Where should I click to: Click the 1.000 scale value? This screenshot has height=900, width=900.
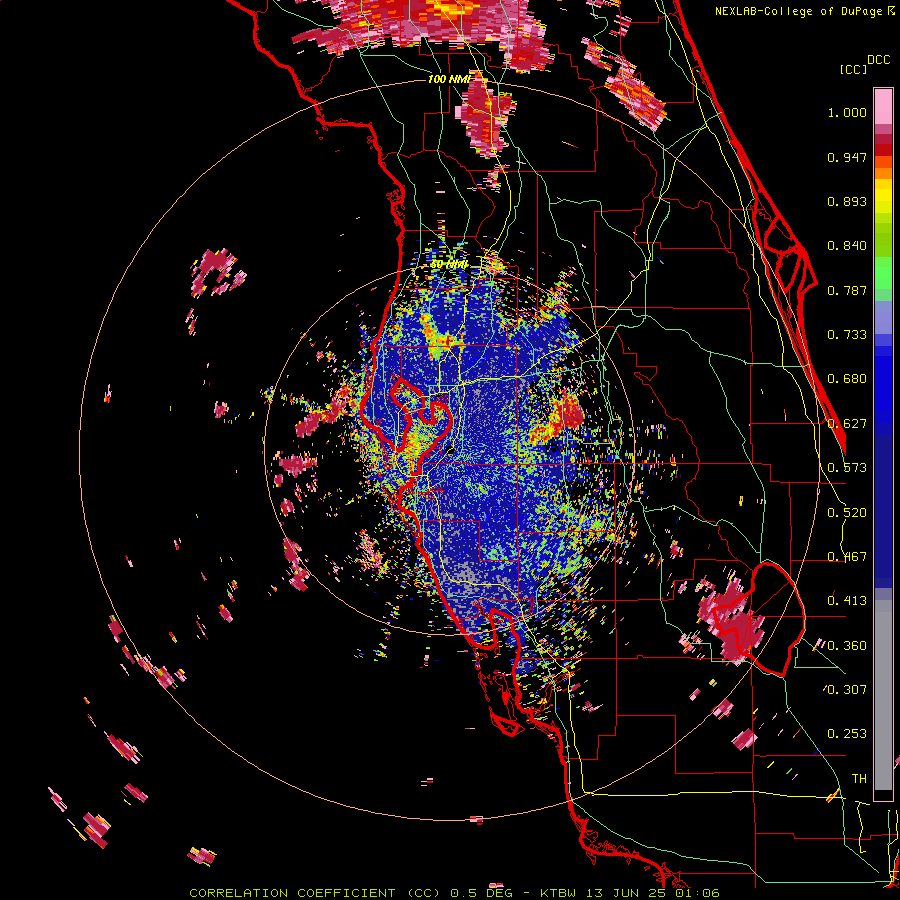(847, 112)
